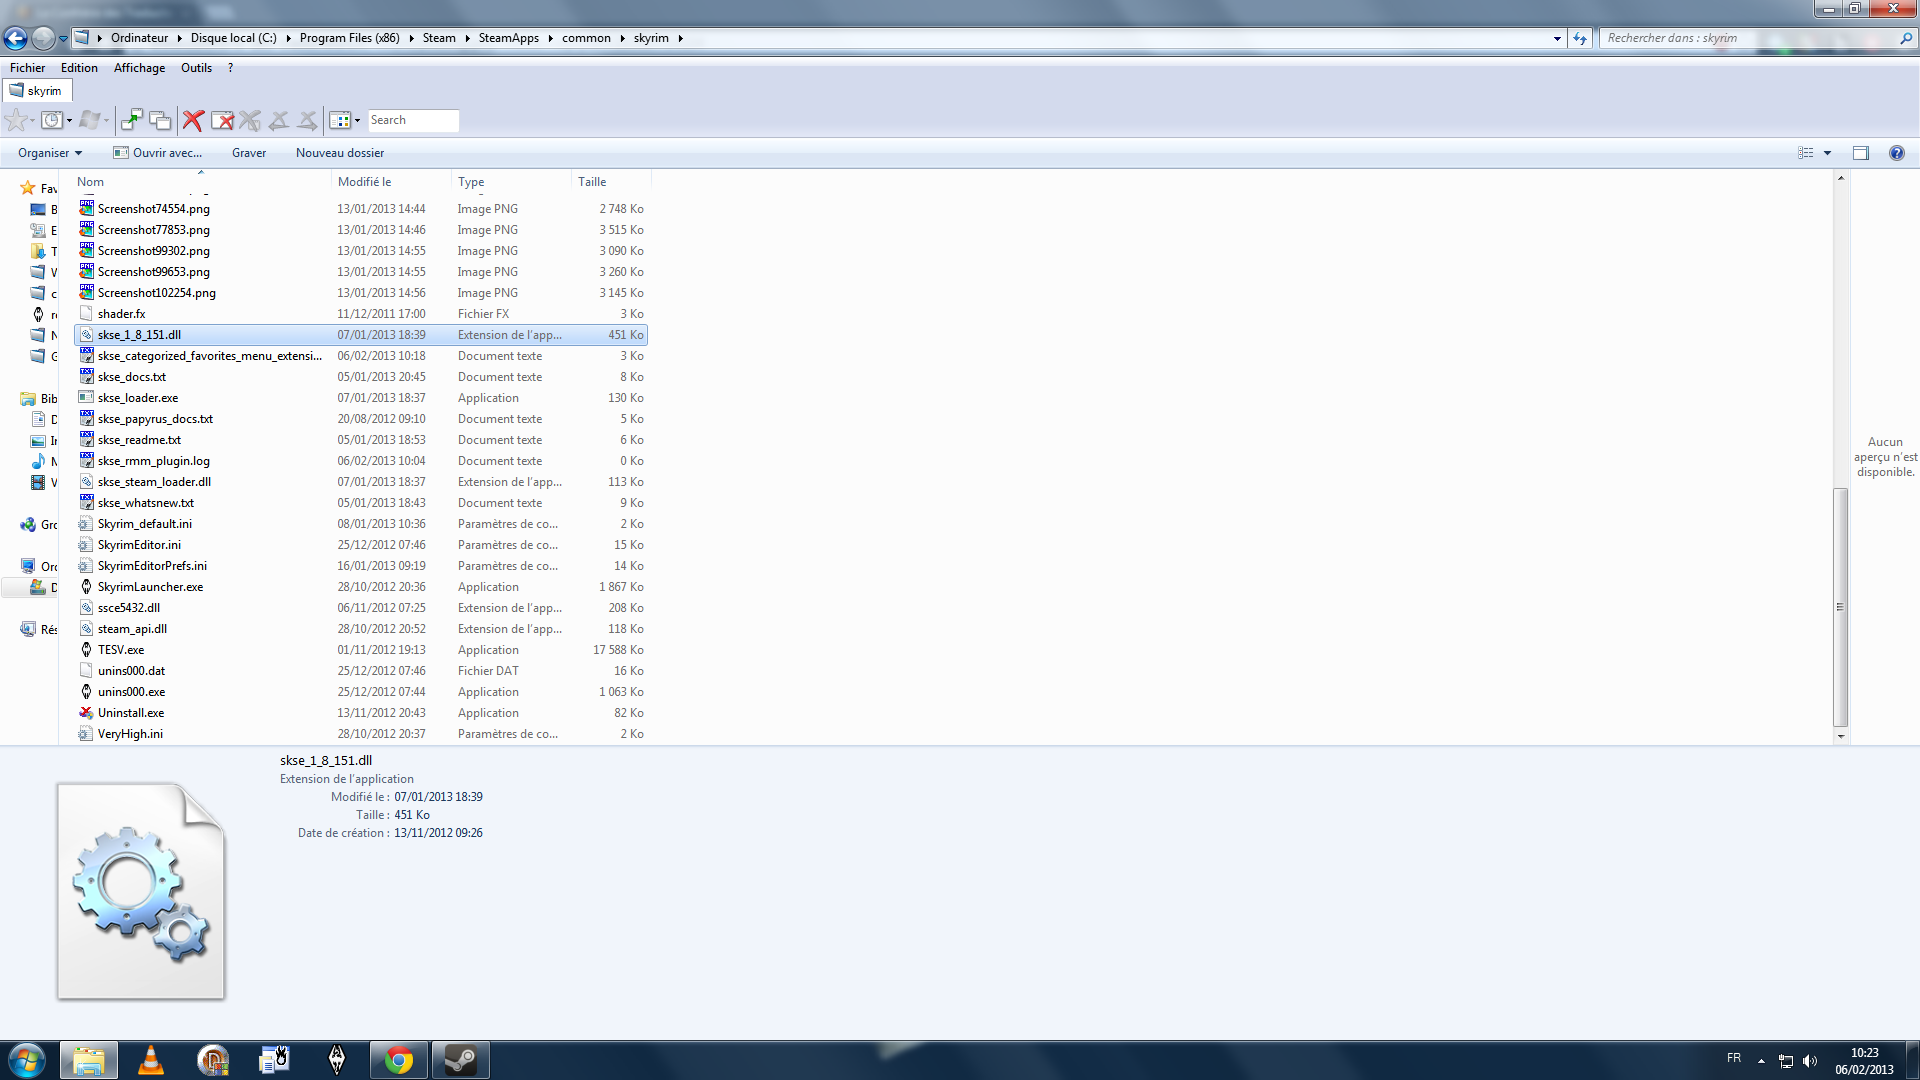Click the magnifier in the search box

coord(1906,38)
